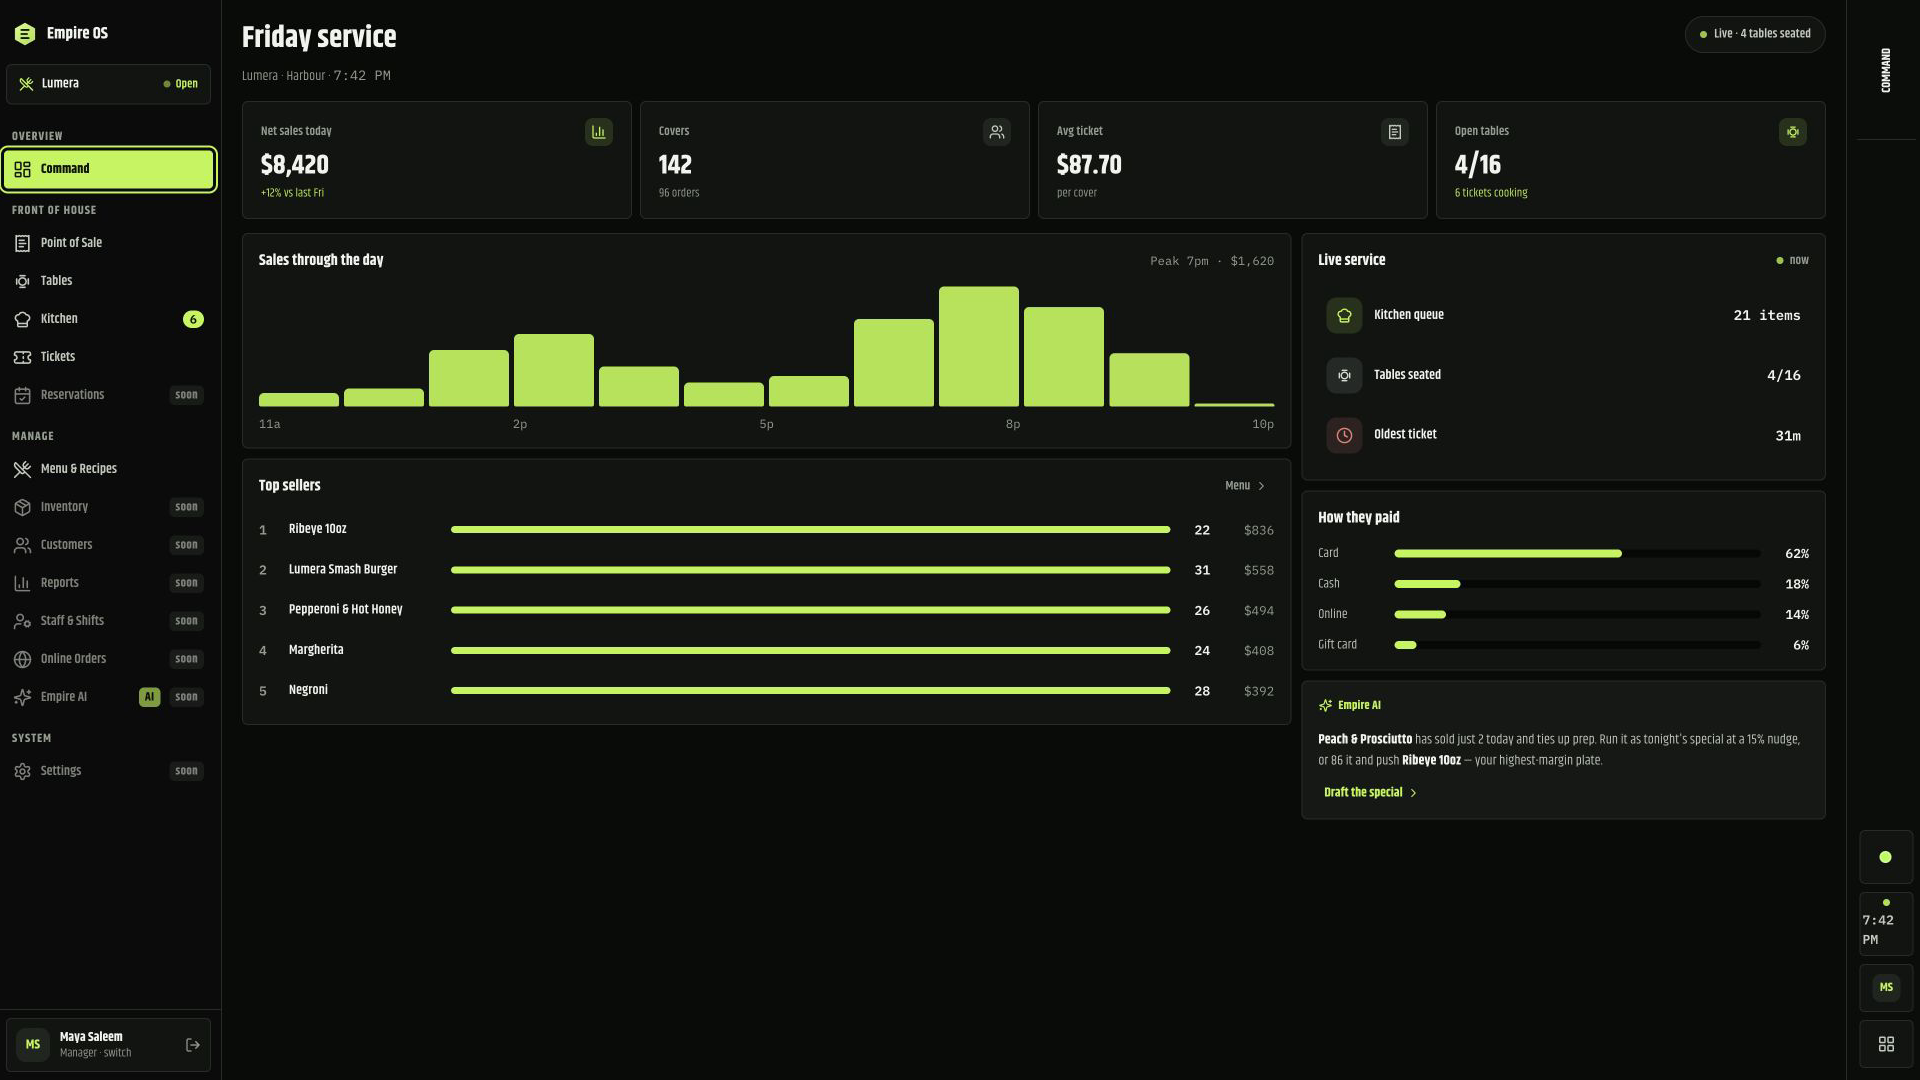Click the MS avatar in right rail

coord(1886,988)
